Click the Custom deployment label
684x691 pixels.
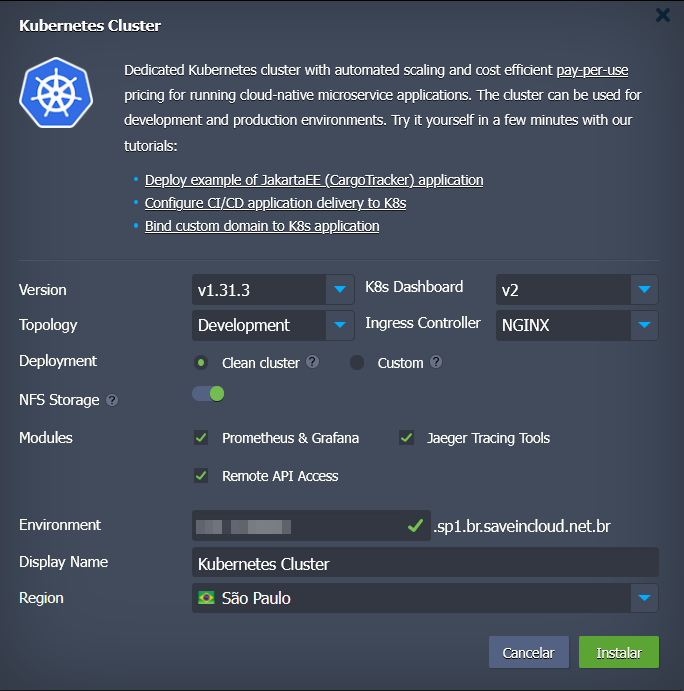pyautogui.click(x=400, y=363)
